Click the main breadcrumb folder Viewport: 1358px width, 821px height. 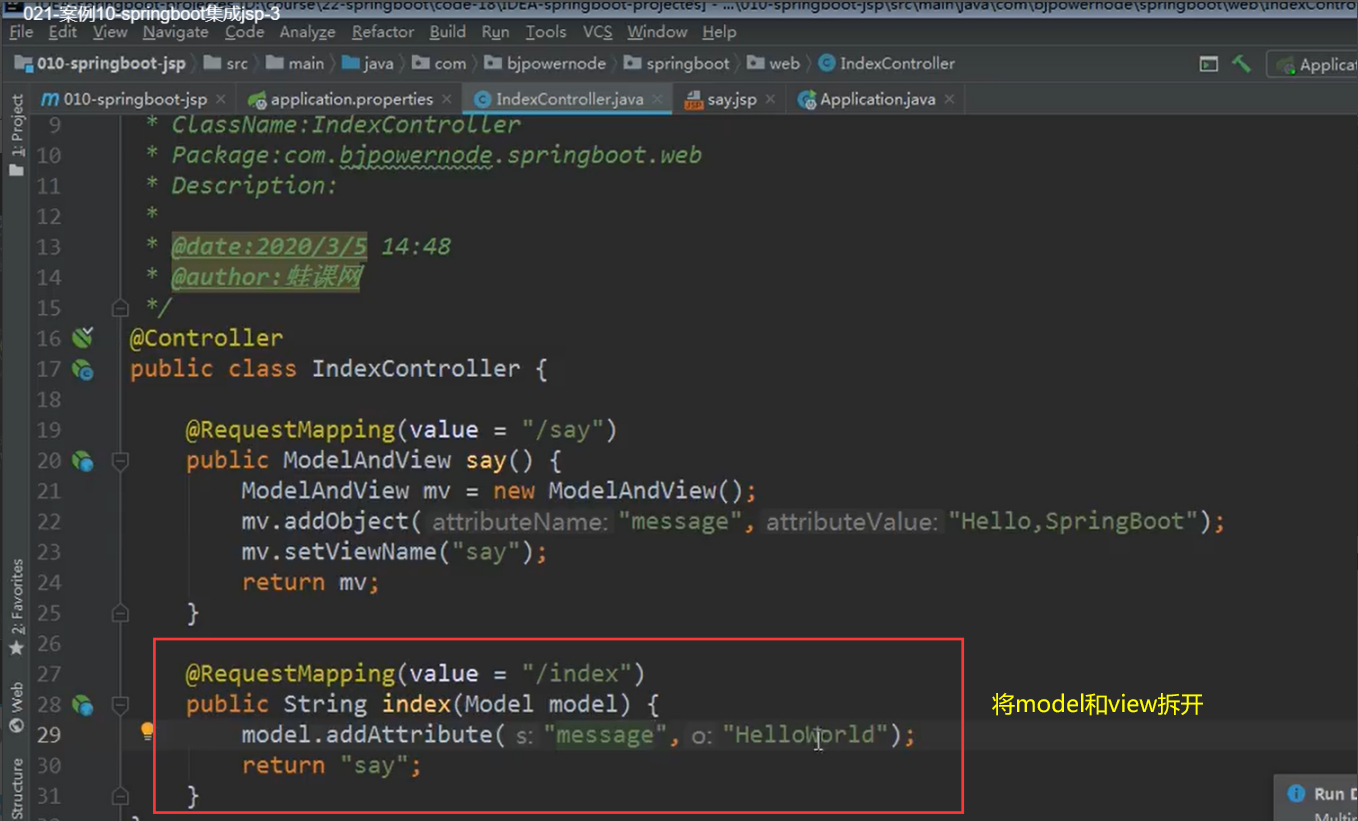point(295,63)
